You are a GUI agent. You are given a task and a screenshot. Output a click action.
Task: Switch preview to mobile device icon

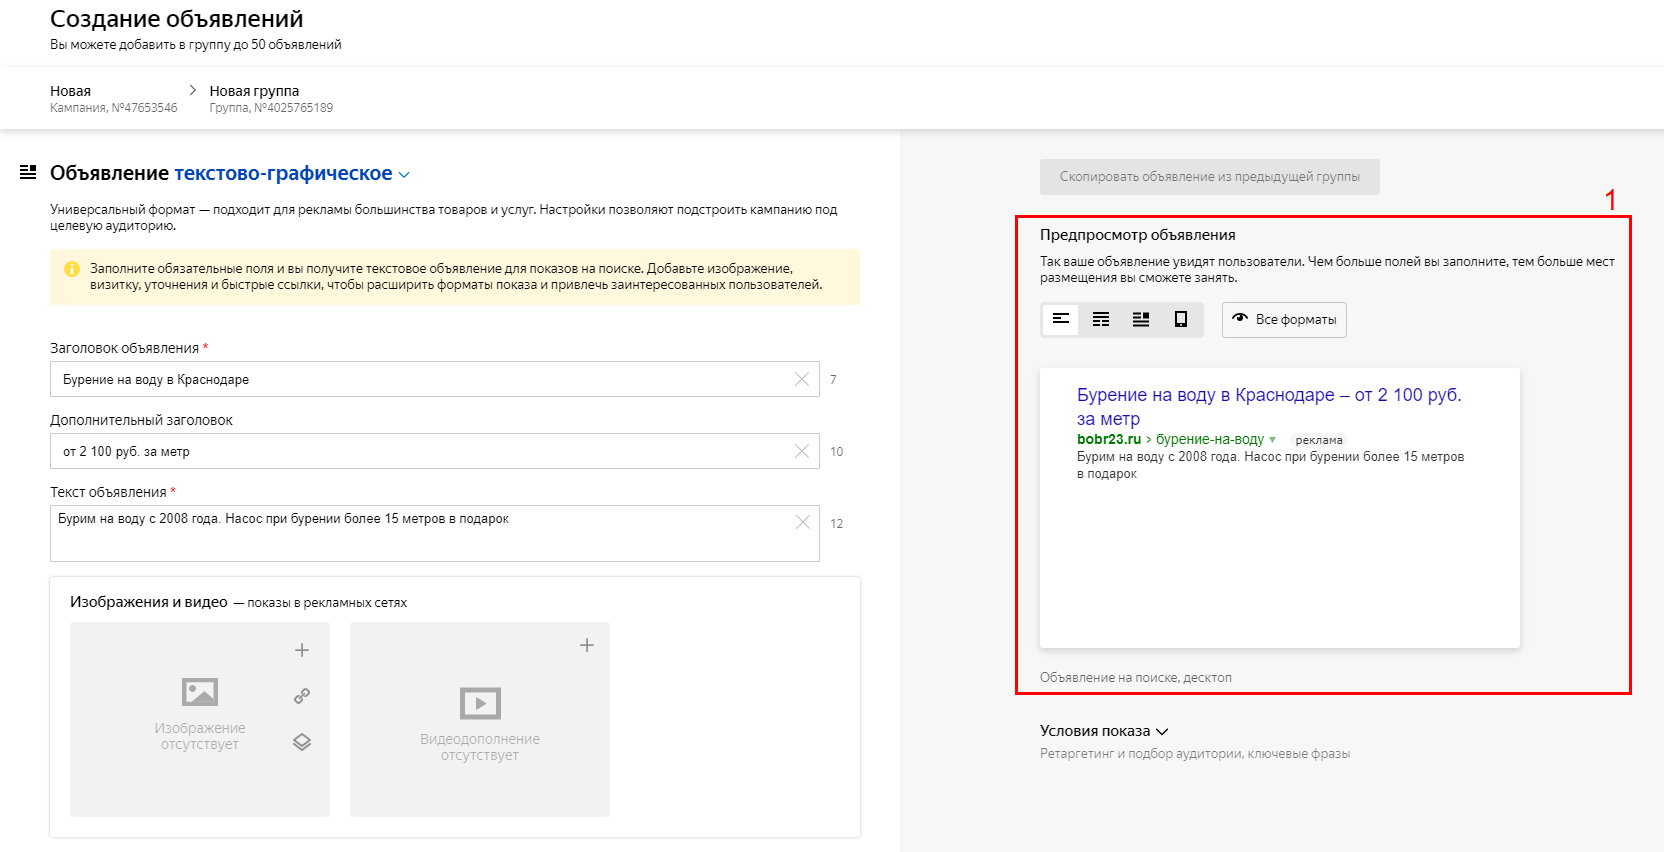click(x=1181, y=319)
